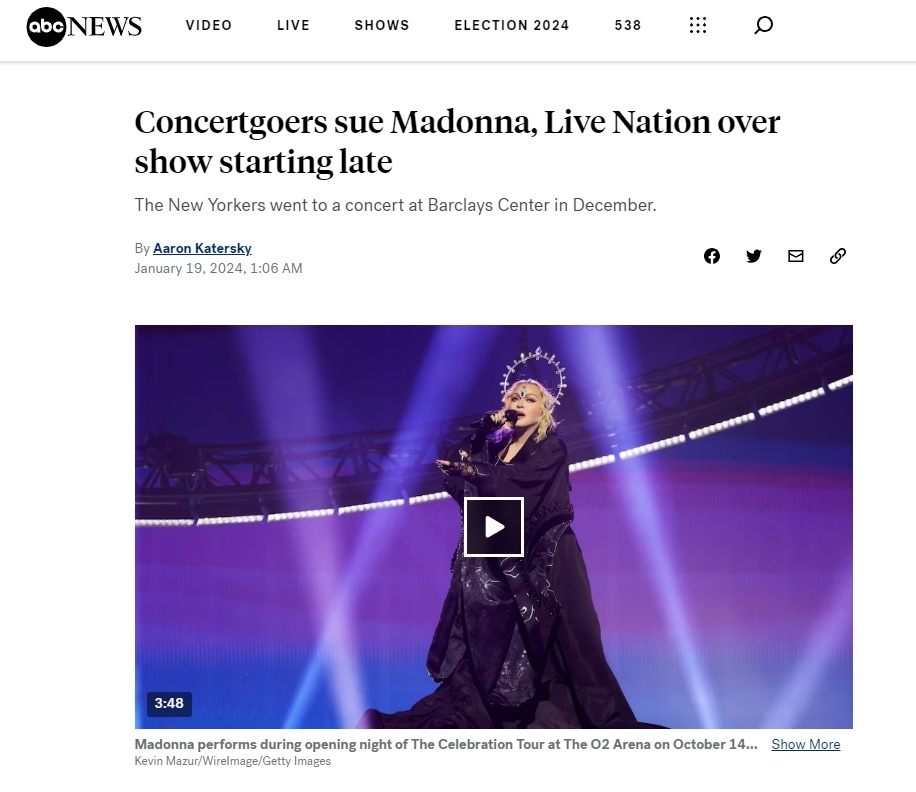Click the article headline about Madonna lawsuit
The width and height of the screenshot is (916, 792).
[x=457, y=141]
